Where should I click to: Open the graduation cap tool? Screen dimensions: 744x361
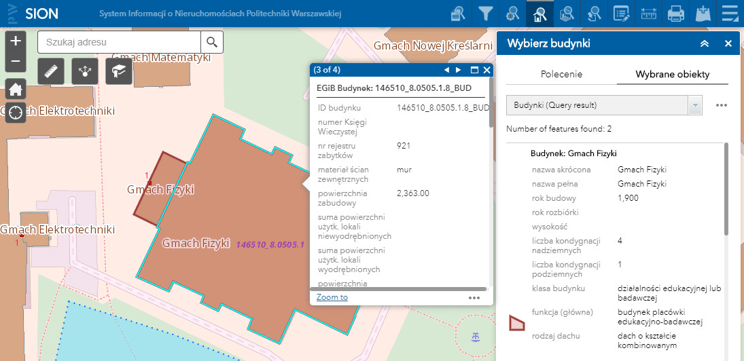pyautogui.click(x=119, y=71)
